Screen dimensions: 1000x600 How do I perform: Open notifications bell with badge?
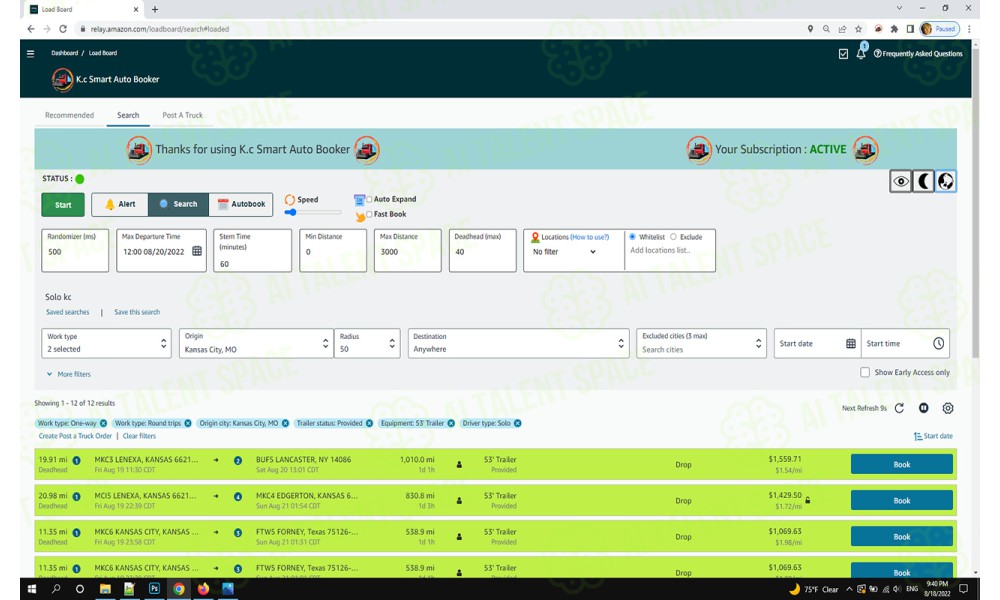point(861,53)
